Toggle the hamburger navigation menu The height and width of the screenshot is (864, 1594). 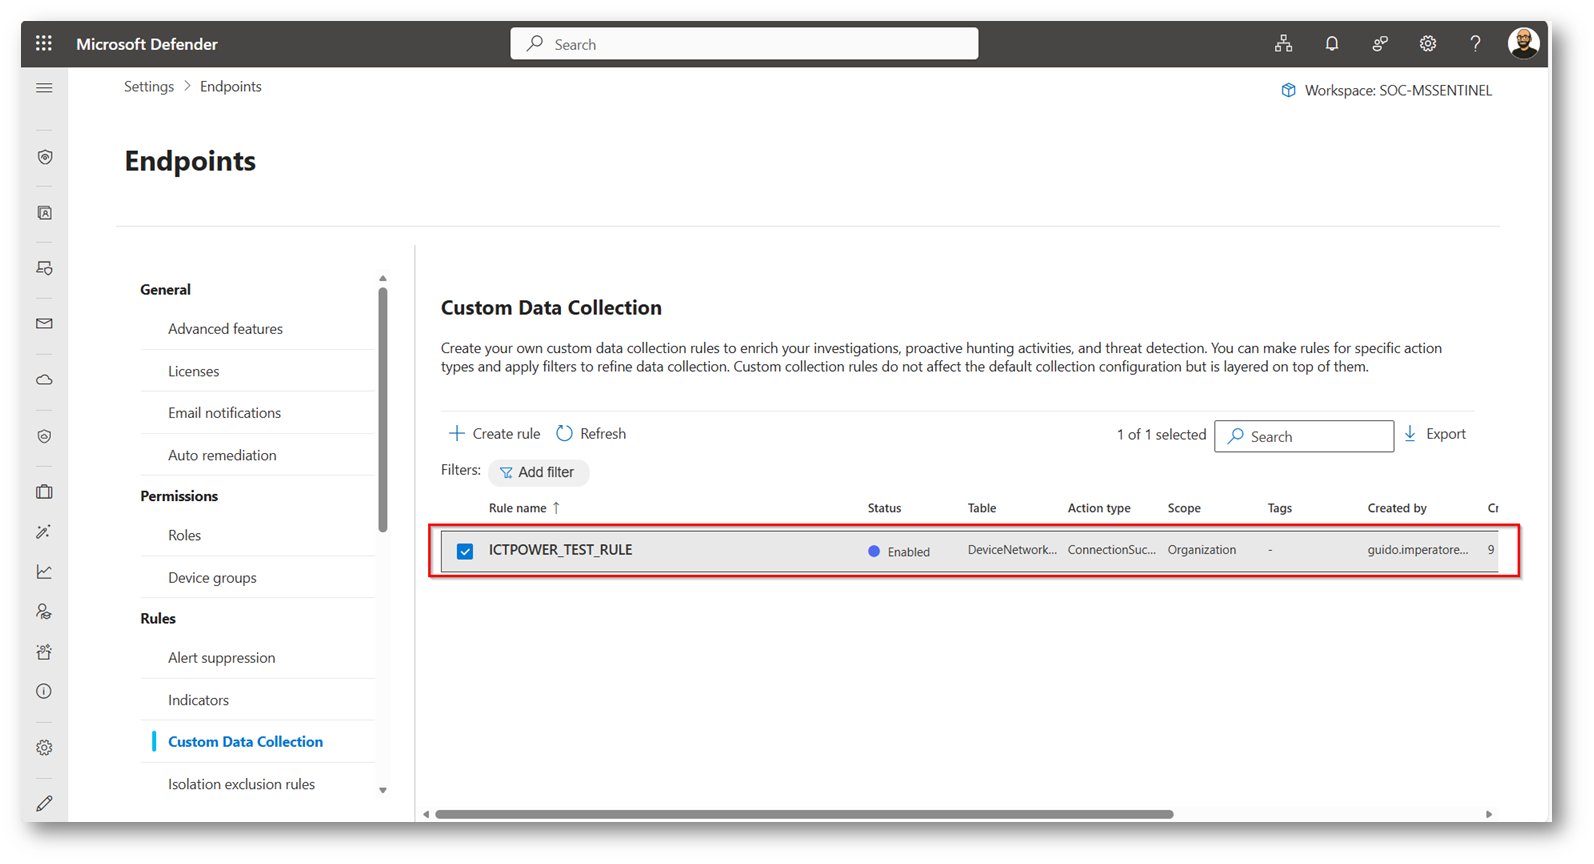(44, 88)
